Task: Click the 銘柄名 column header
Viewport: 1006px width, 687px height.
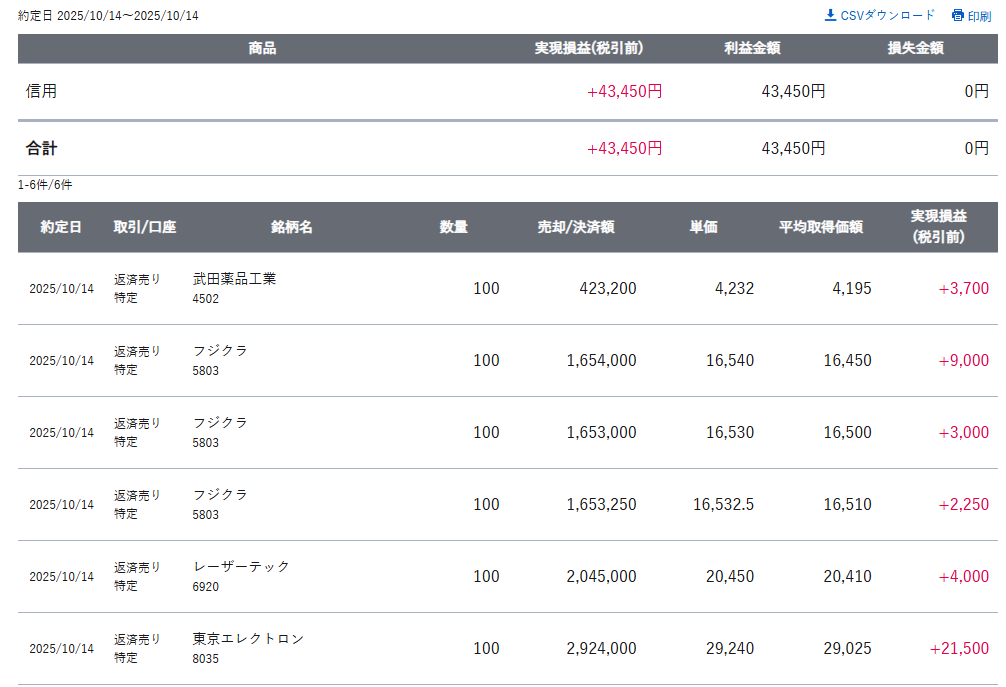Action: [291, 227]
